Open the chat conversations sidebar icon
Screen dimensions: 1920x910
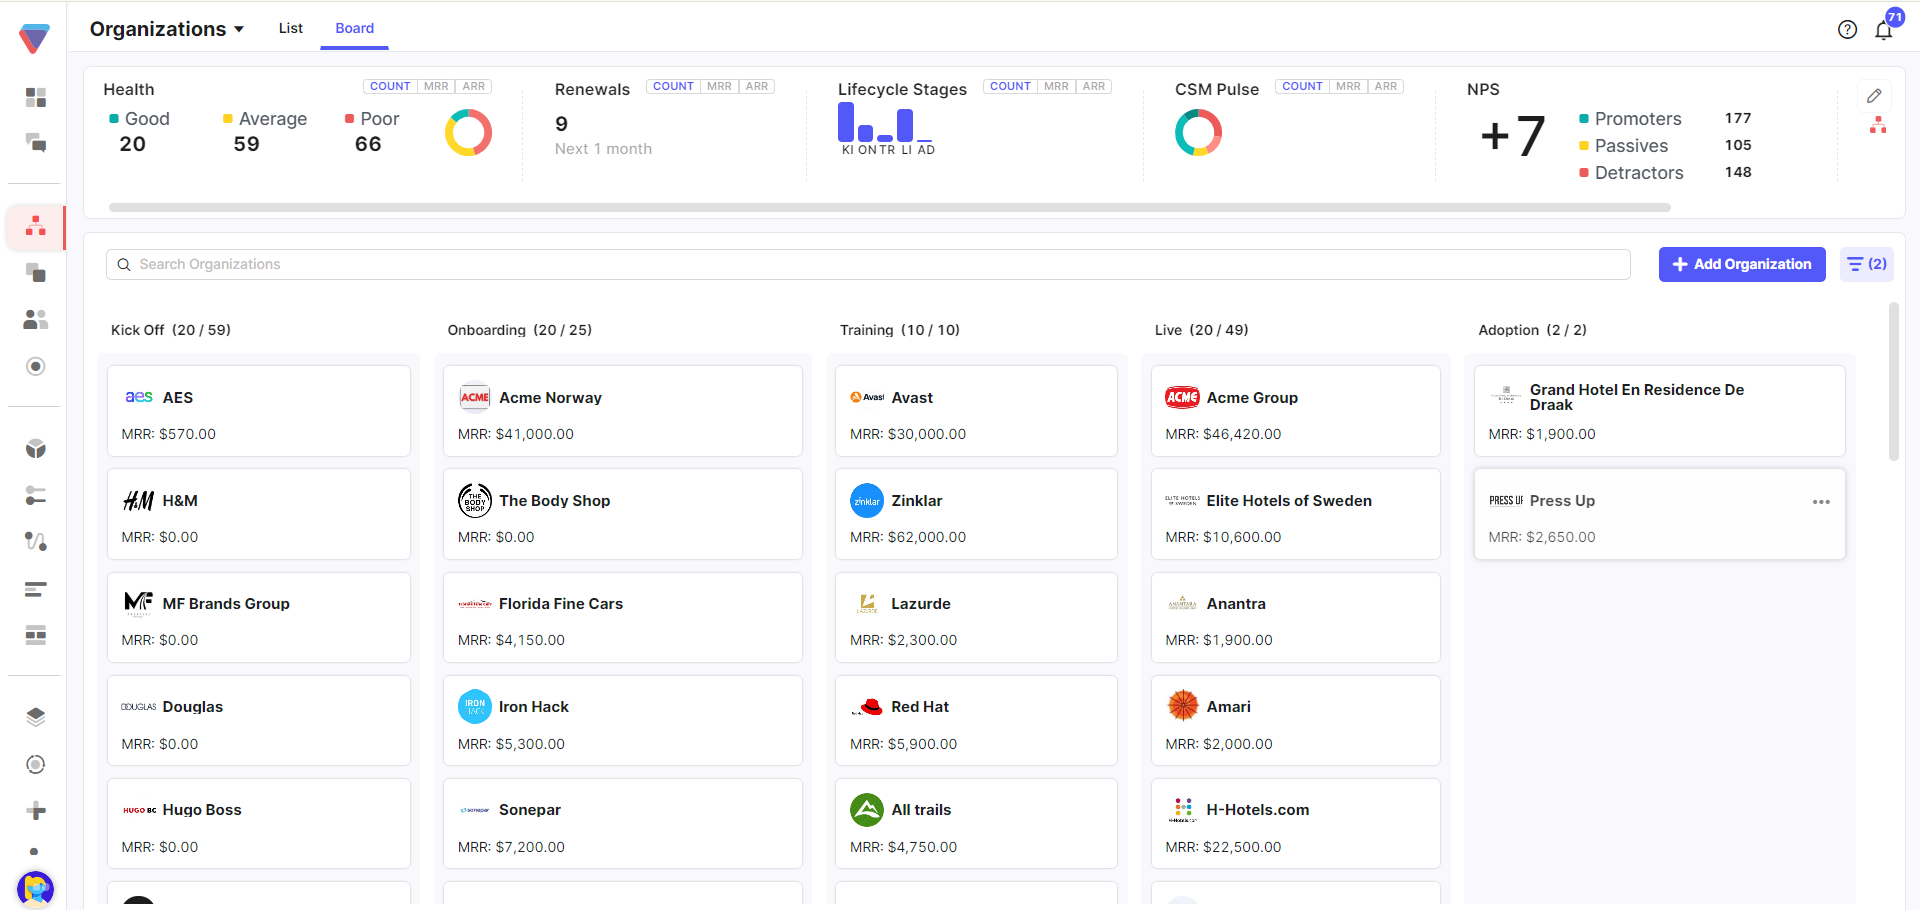pyautogui.click(x=36, y=143)
